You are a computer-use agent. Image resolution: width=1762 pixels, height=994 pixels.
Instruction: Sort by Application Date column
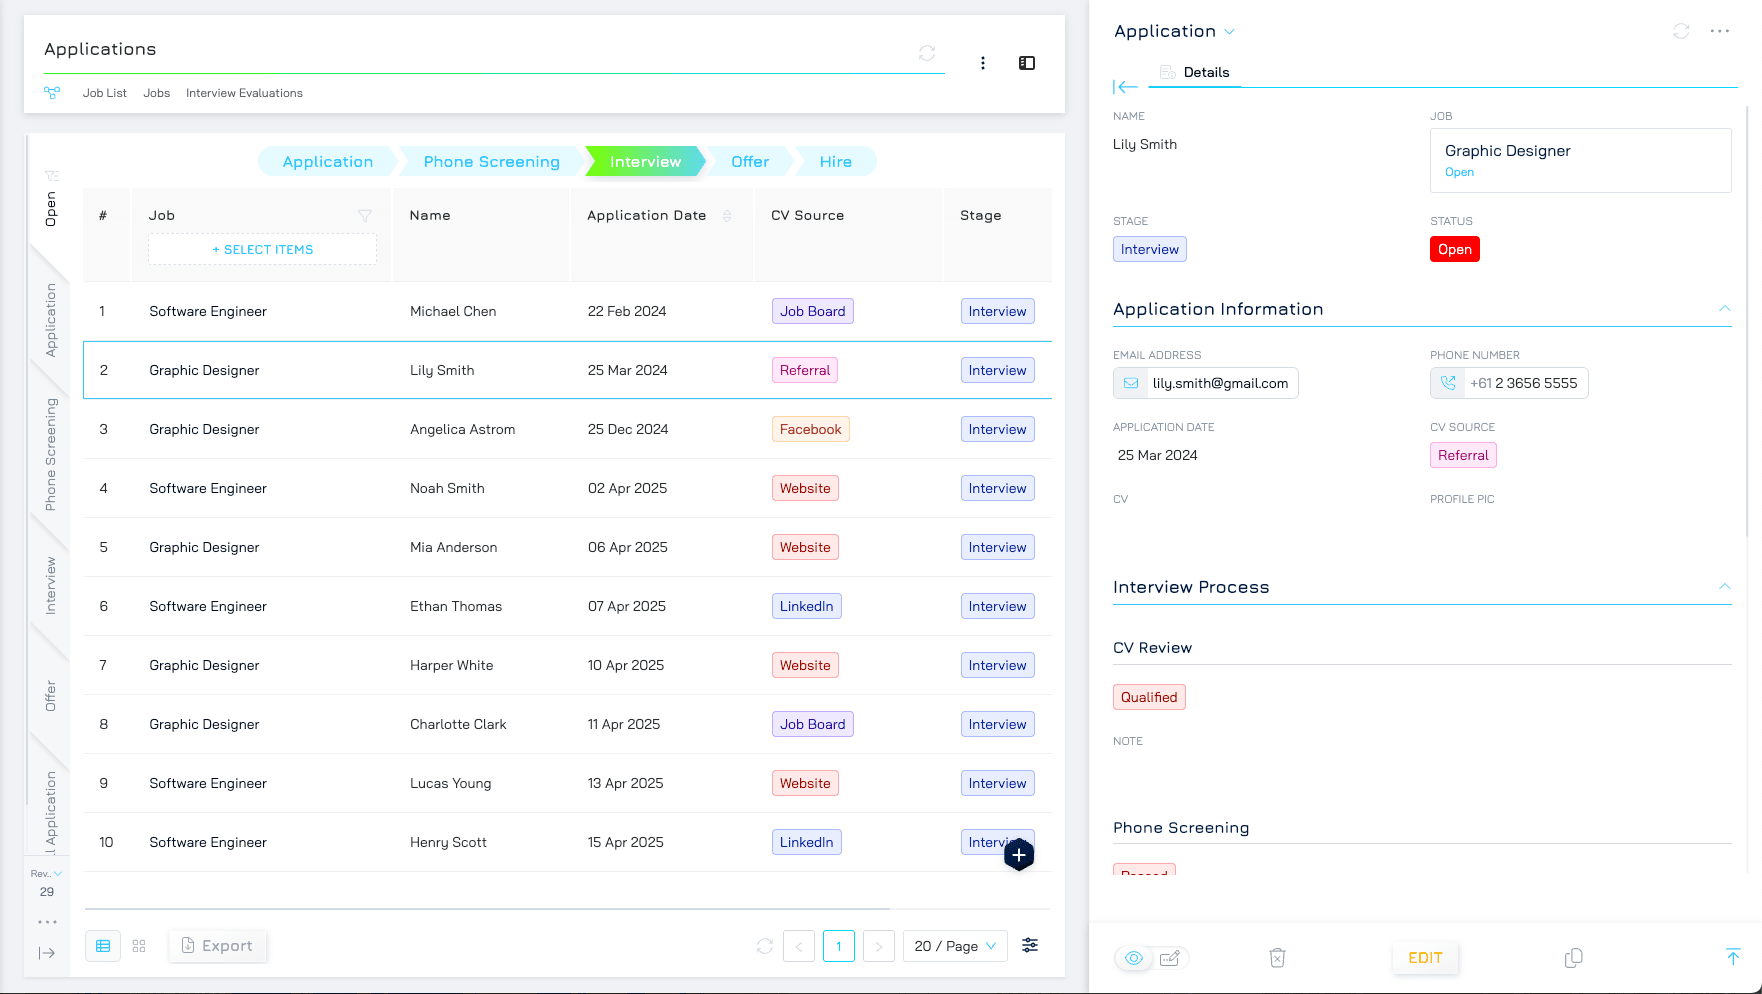click(x=727, y=216)
